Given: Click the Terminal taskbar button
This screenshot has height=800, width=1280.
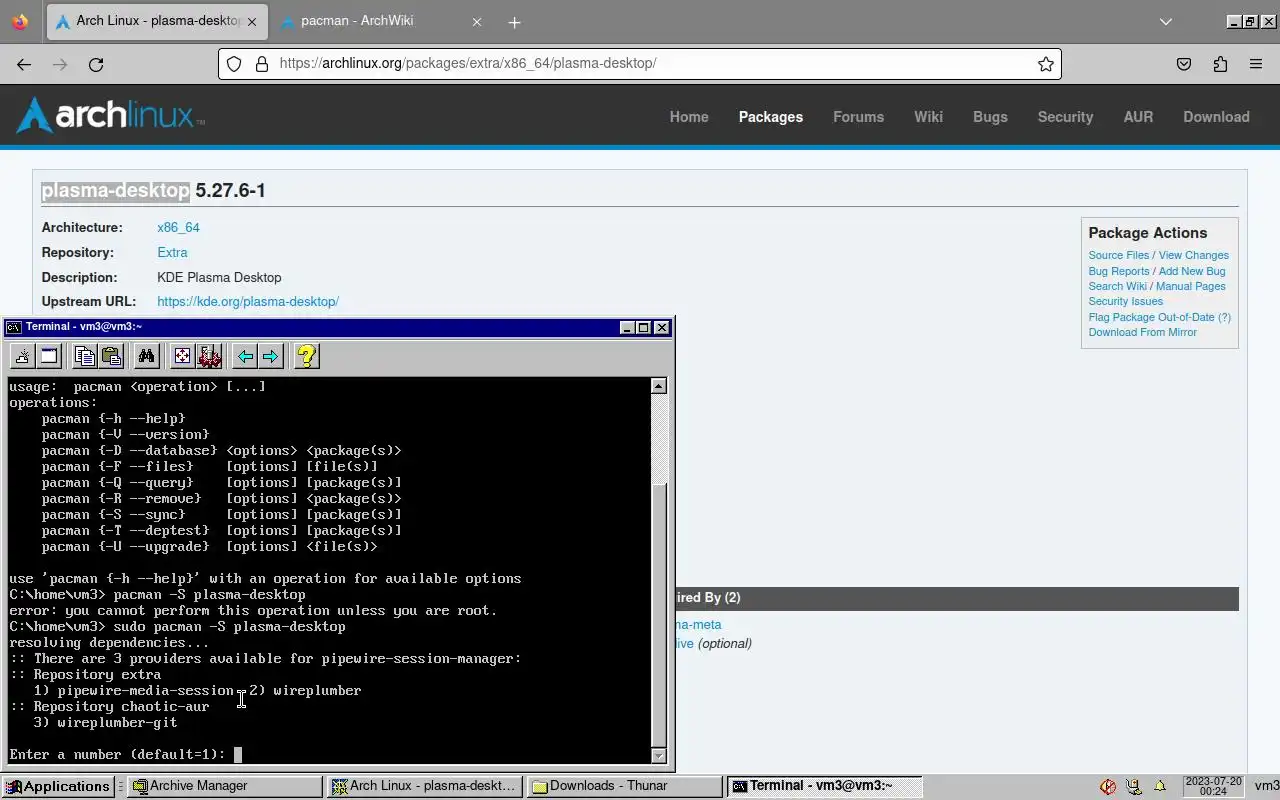Looking at the screenshot, I should click(x=825, y=786).
